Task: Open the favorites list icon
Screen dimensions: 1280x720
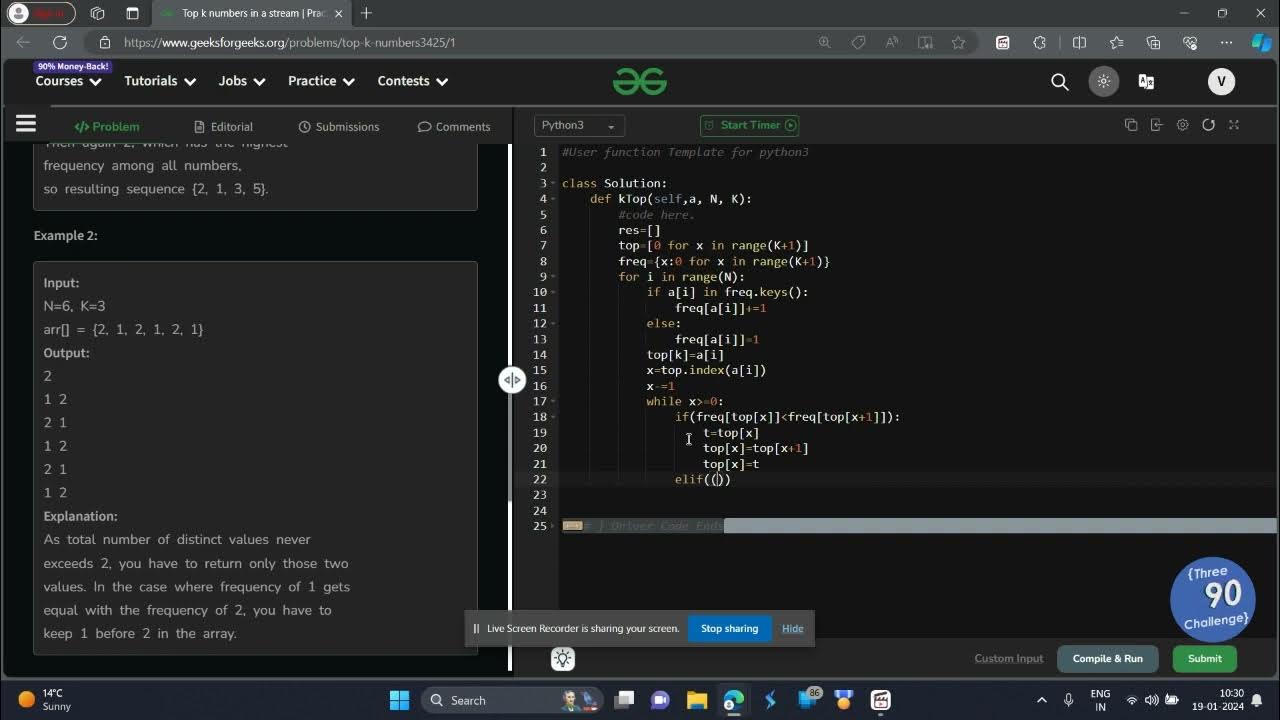Action: point(1116,43)
